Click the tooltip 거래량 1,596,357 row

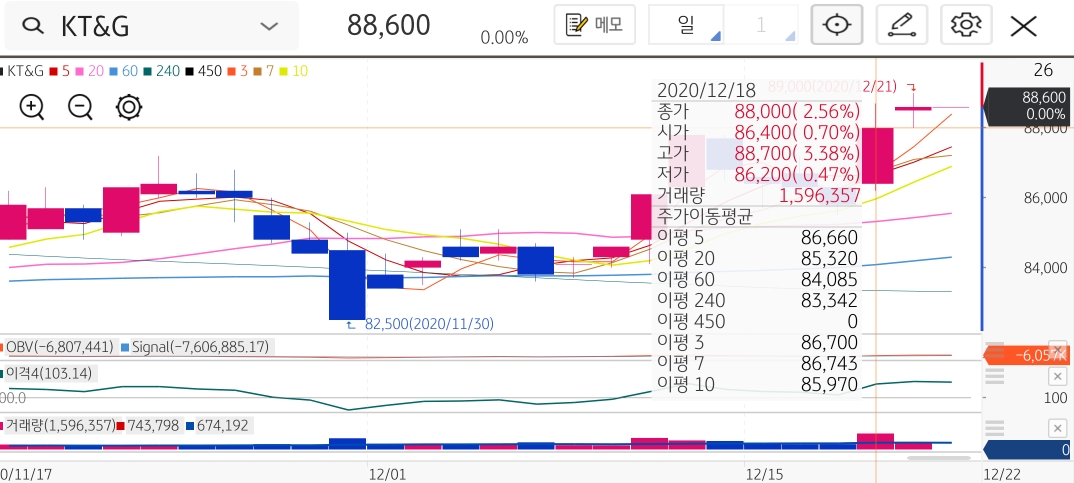point(758,196)
